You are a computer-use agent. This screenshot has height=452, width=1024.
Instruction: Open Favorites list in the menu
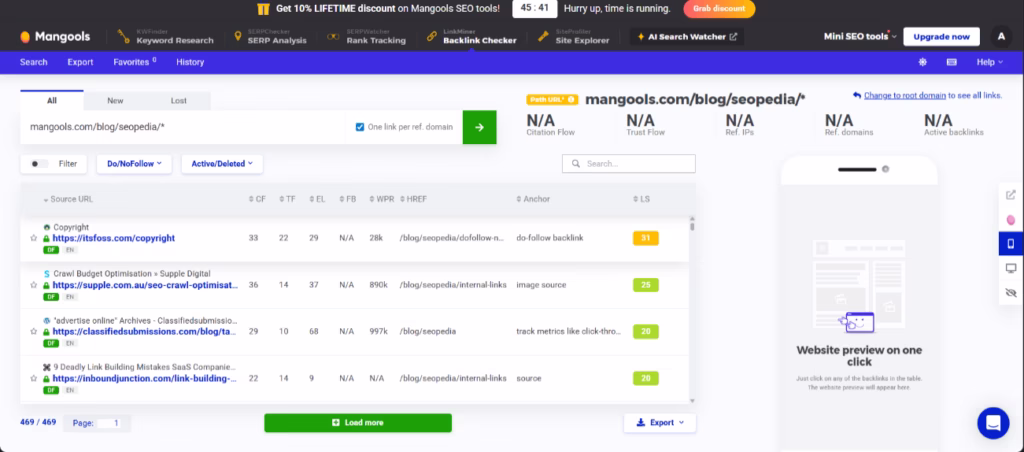[135, 62]
